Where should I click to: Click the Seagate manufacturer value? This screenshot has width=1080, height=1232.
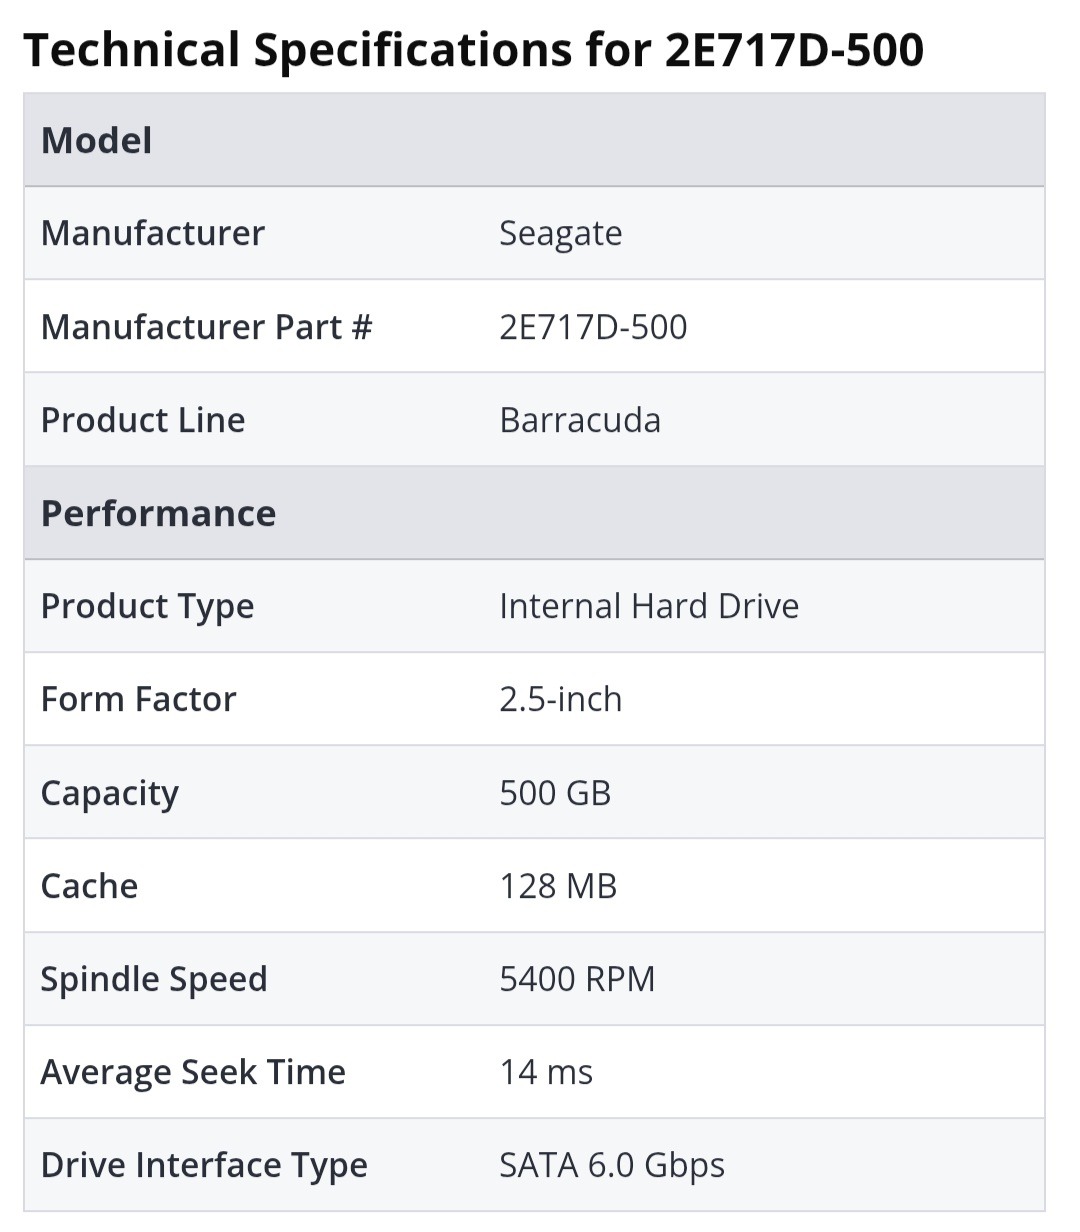click(560, 233)
